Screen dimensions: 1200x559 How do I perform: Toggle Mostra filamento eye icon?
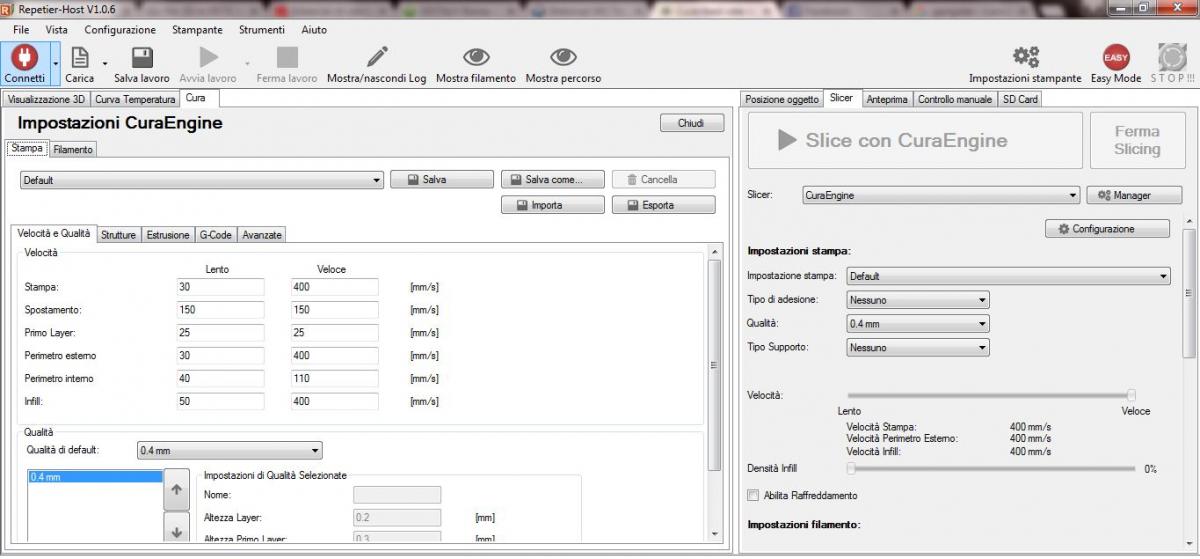[x=476, y=57]
